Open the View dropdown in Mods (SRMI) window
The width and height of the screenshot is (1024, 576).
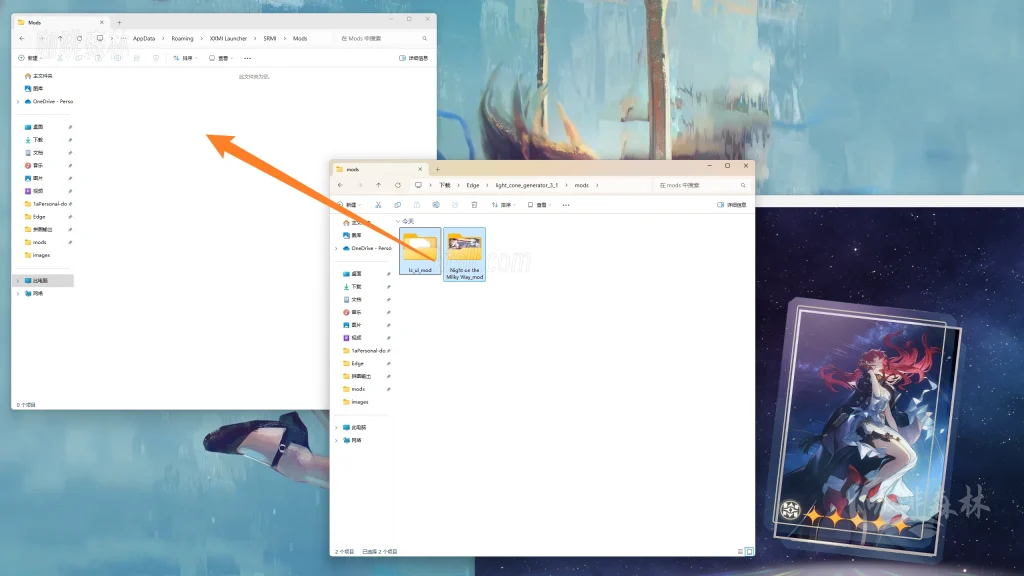click(x=220, y=58)
